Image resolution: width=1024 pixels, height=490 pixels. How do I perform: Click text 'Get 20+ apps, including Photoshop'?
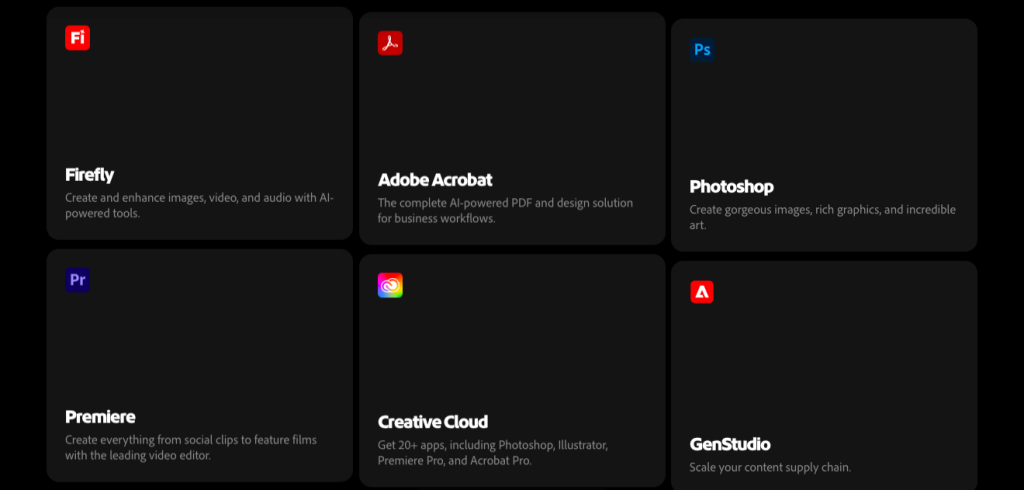[x=464, y=446]
